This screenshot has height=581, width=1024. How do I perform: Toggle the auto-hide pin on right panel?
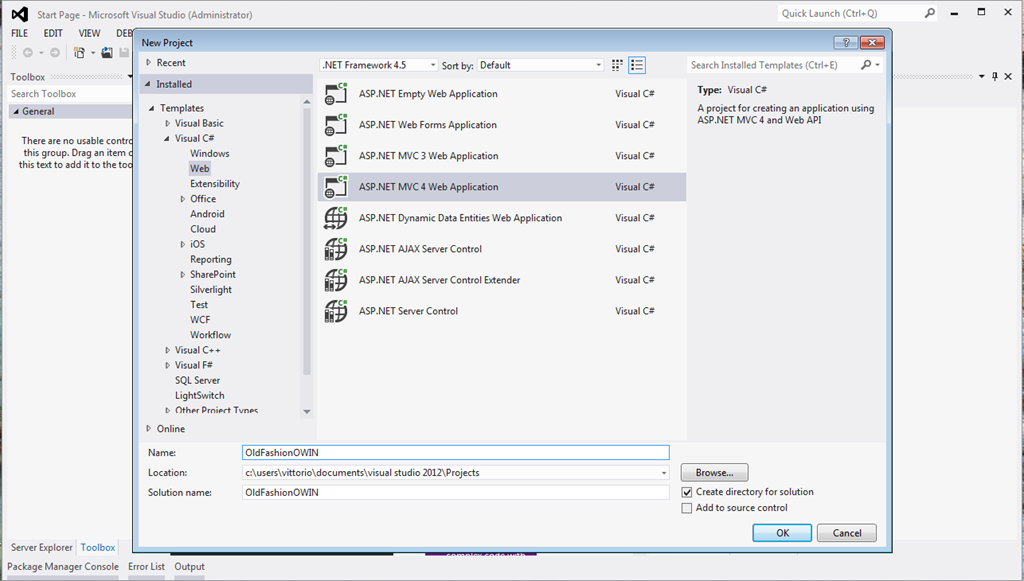(995, 76)
